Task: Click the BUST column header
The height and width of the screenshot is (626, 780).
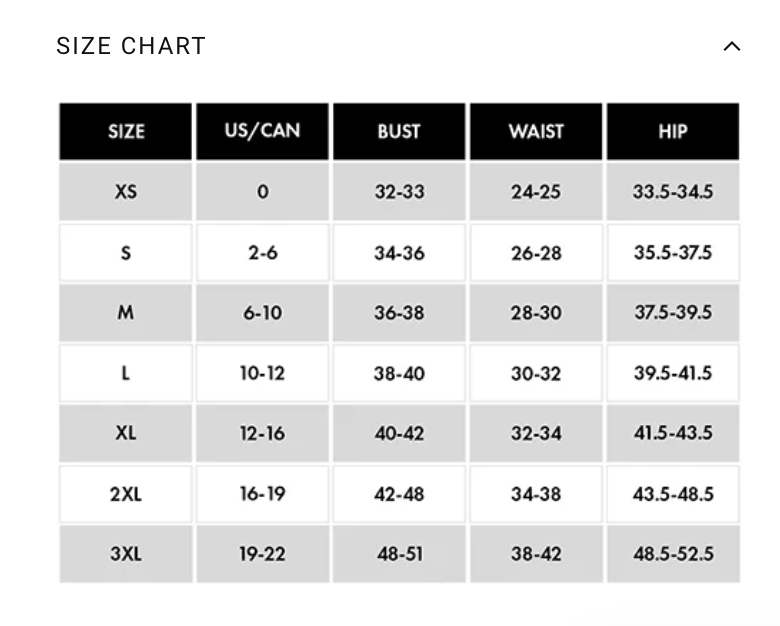Action: [399, 131]
